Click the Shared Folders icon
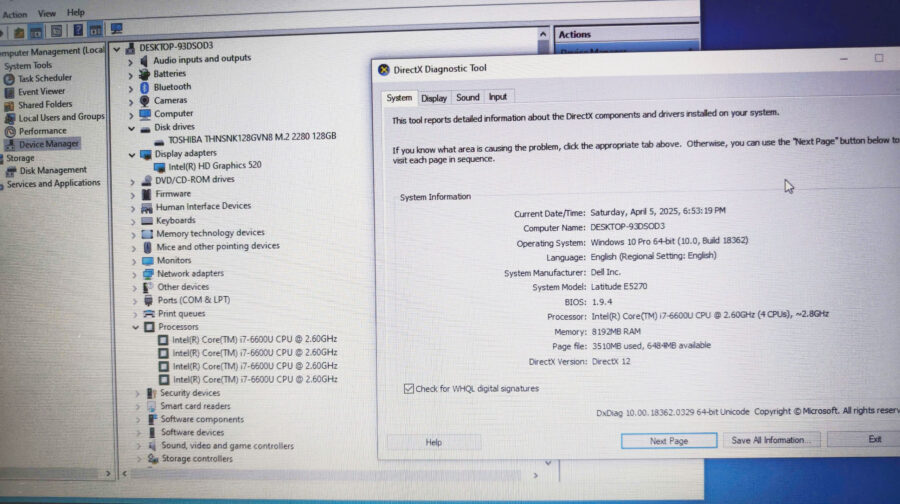The width and height of the screenshot is (900, 504). [9, 106]
